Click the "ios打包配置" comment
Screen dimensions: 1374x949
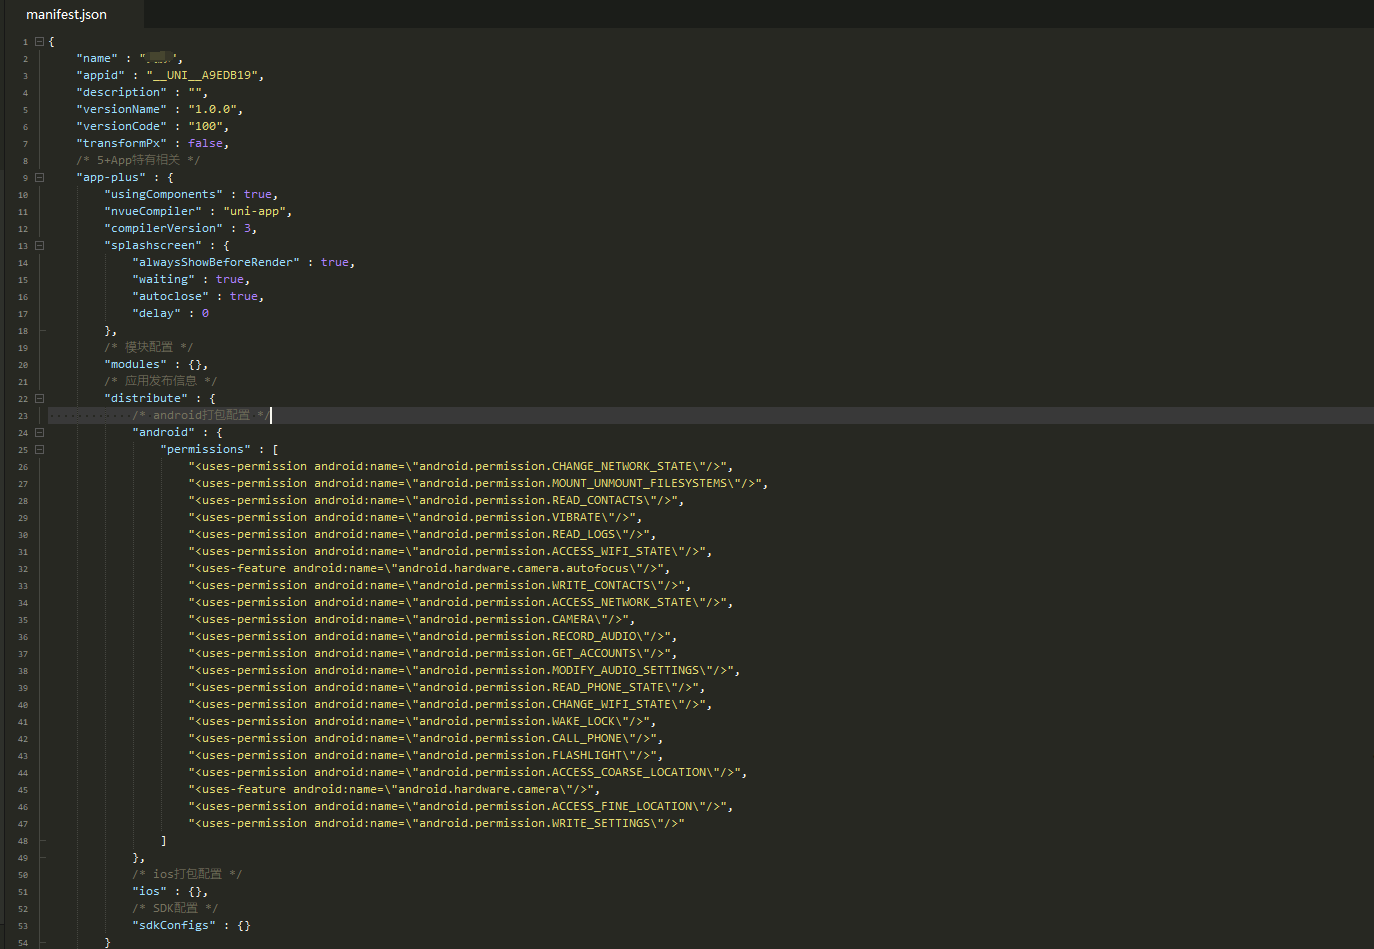(x=187, y=874)
